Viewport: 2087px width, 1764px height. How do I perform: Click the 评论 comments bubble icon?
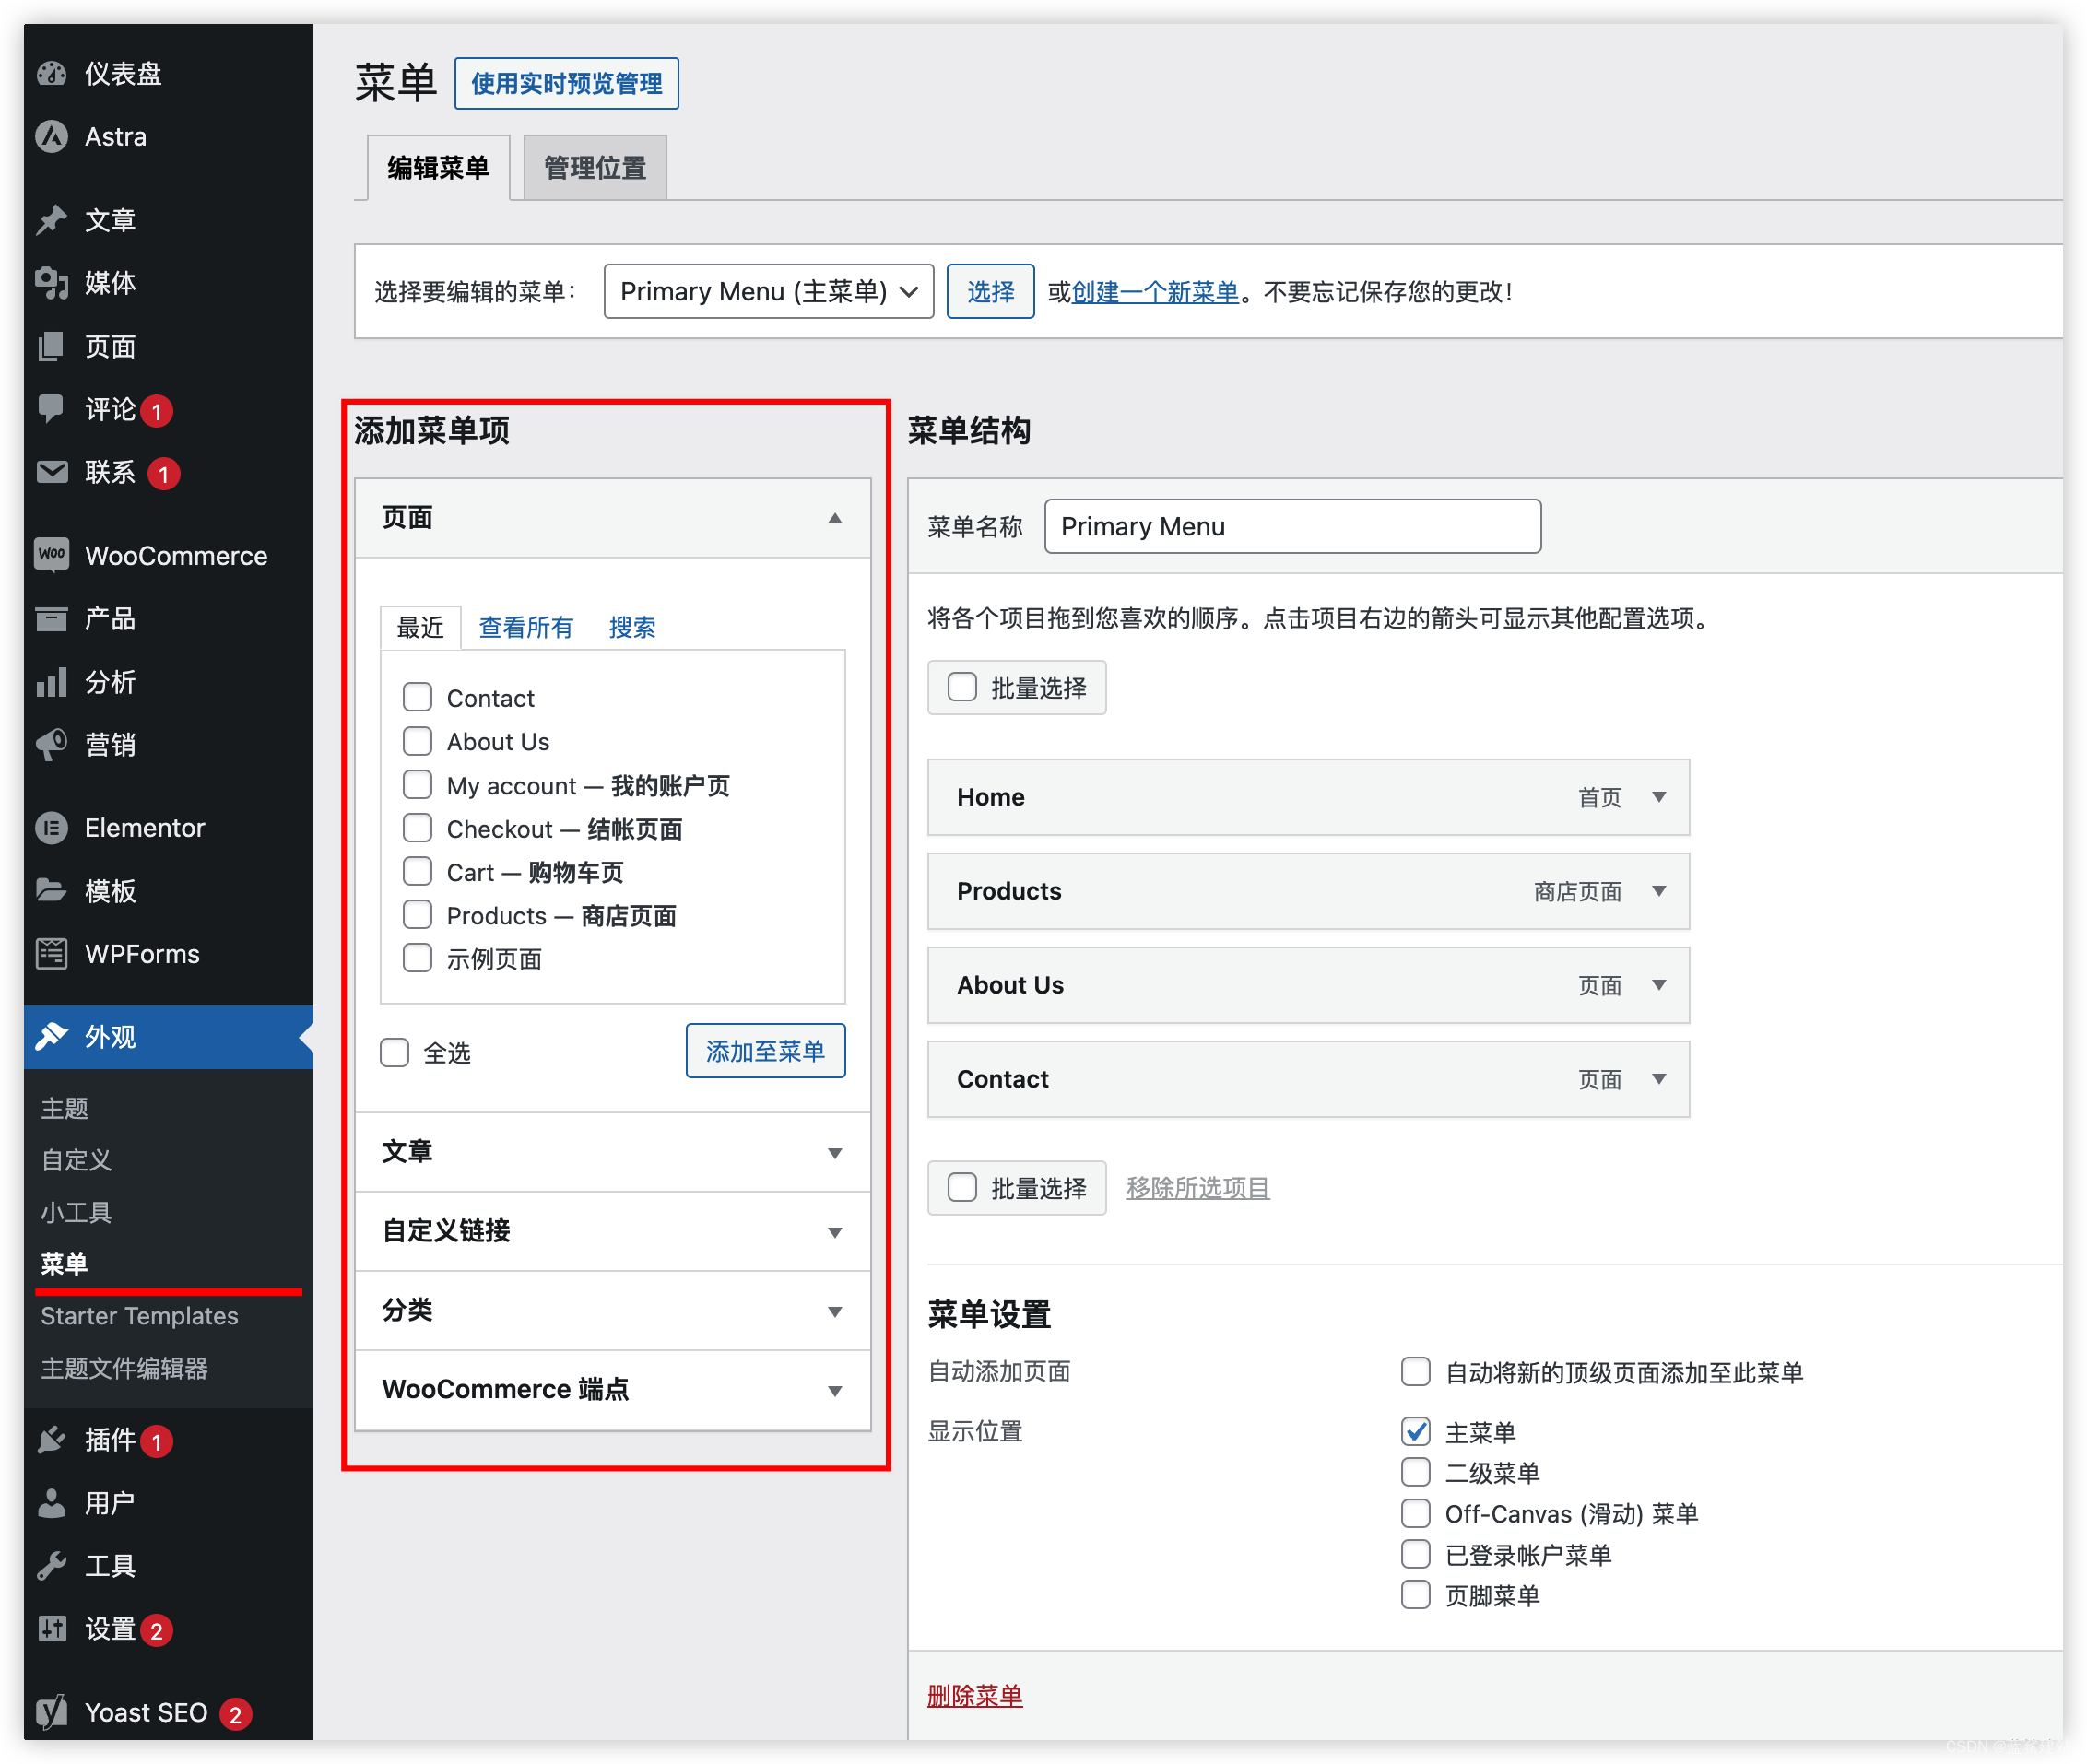[51, 408]
